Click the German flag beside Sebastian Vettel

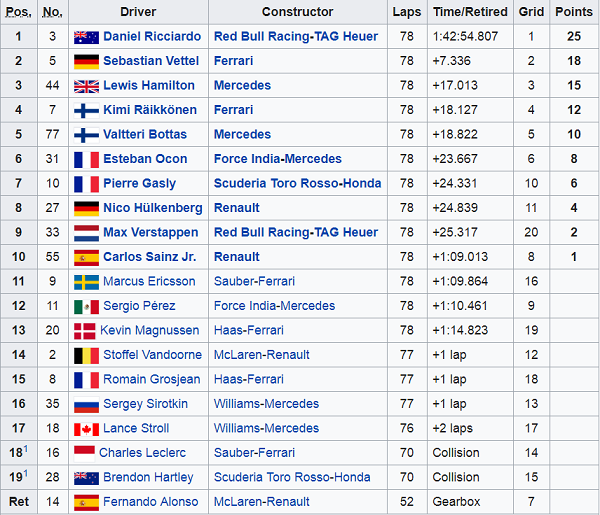(x=86, y=62)
